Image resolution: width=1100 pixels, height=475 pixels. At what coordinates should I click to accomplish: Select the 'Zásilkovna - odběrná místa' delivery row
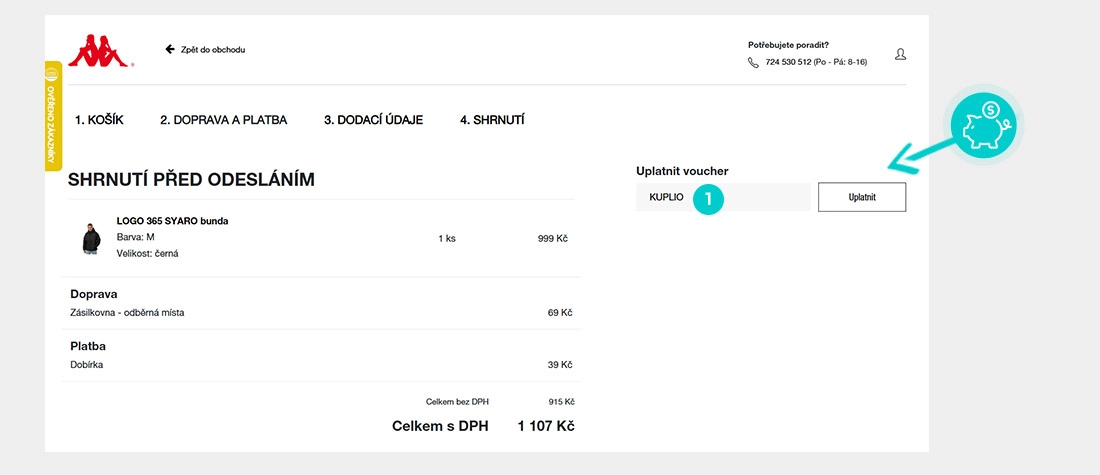(127, 313)
